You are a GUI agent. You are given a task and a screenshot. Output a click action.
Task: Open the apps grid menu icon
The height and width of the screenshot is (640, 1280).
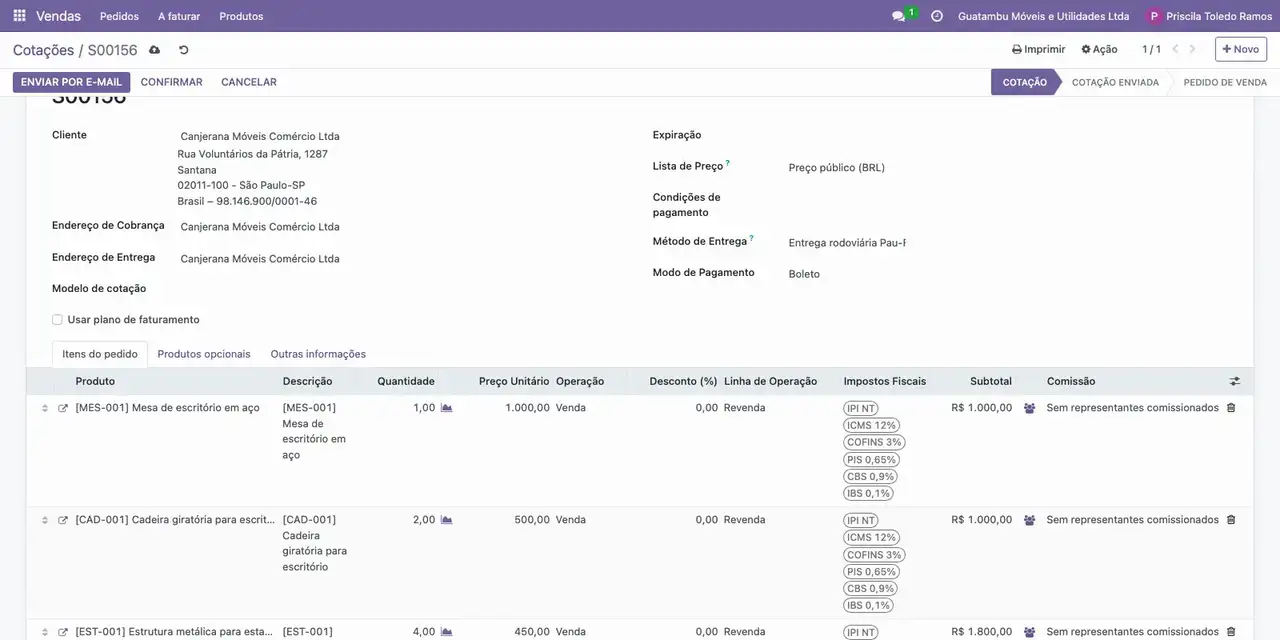[19, 16]
